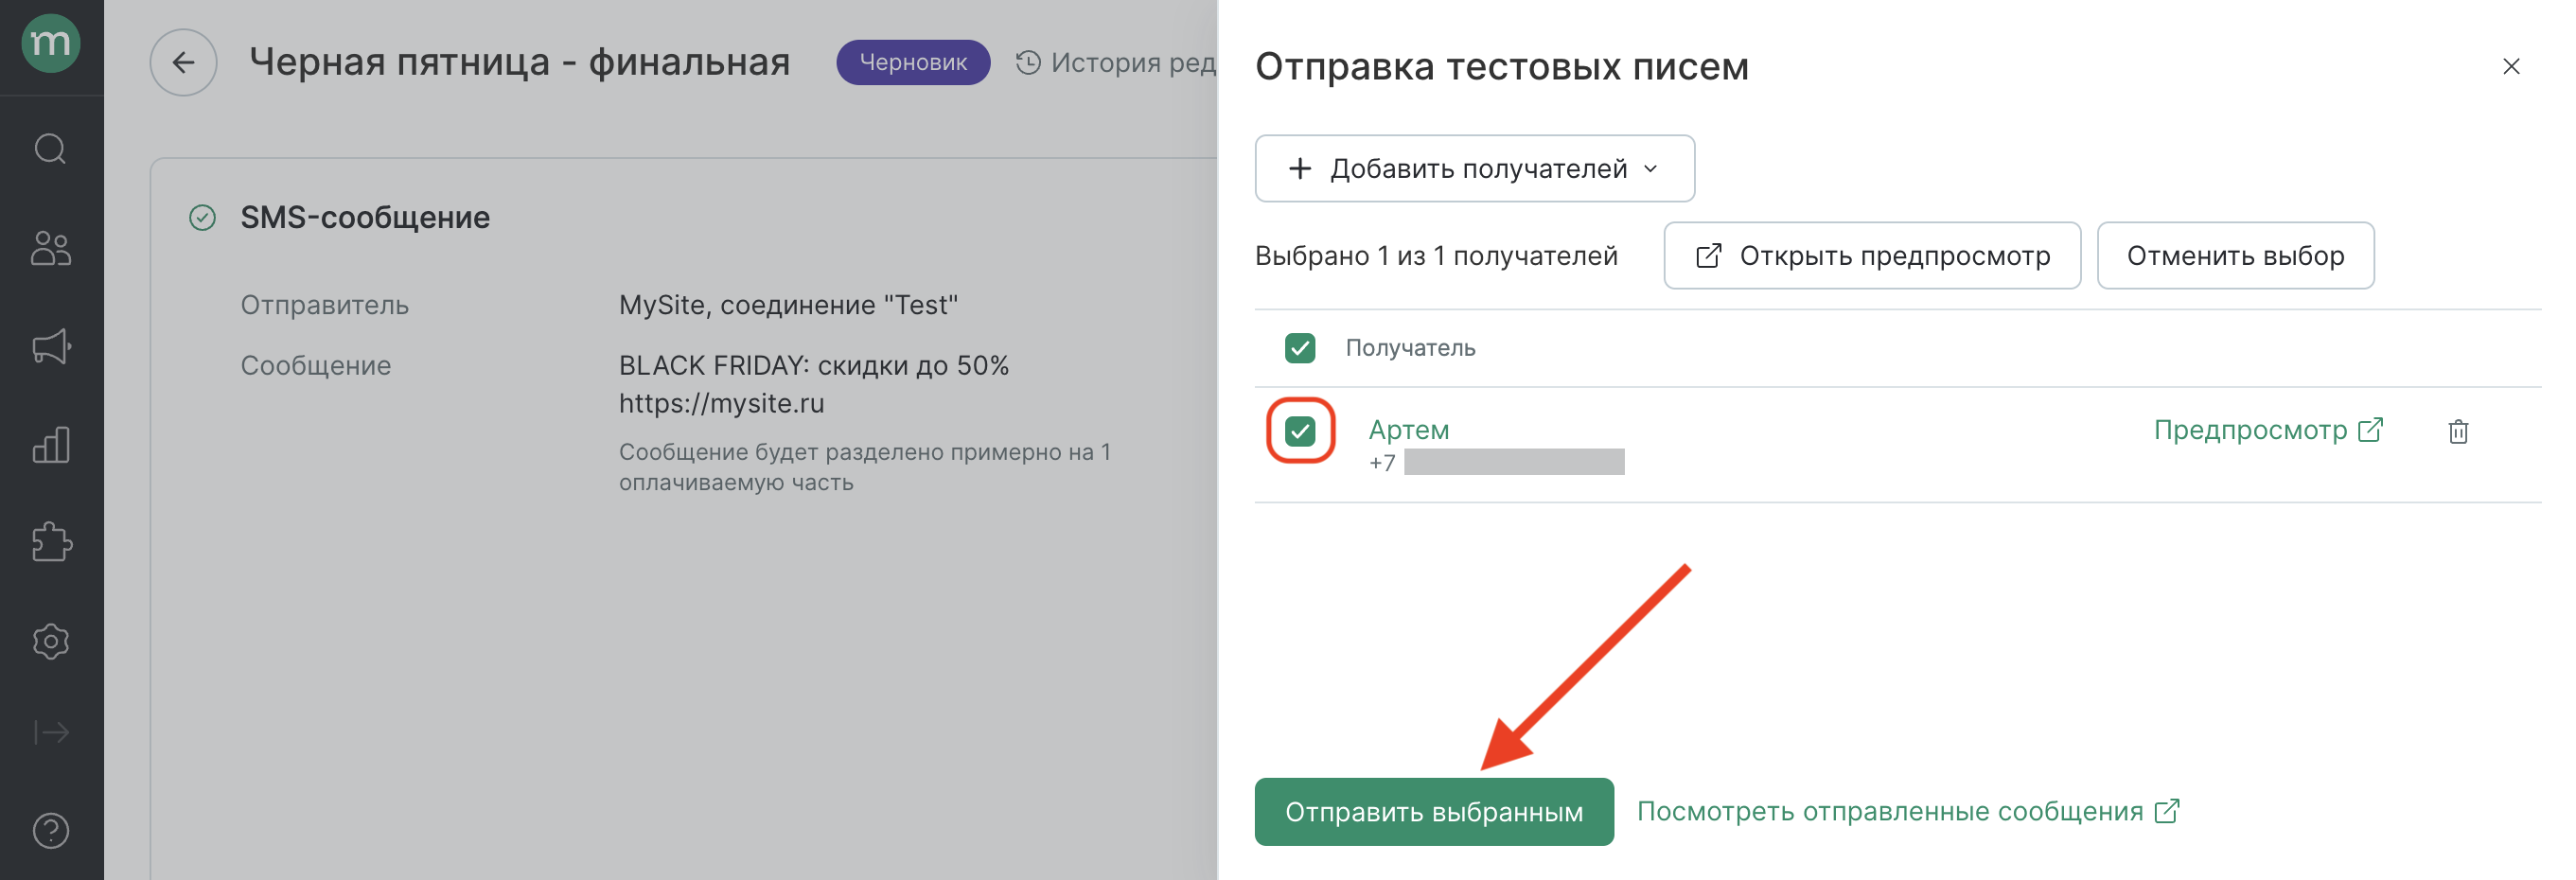
Task: Click sender value MySite, соединение "Test"
Action: point(787,305)
